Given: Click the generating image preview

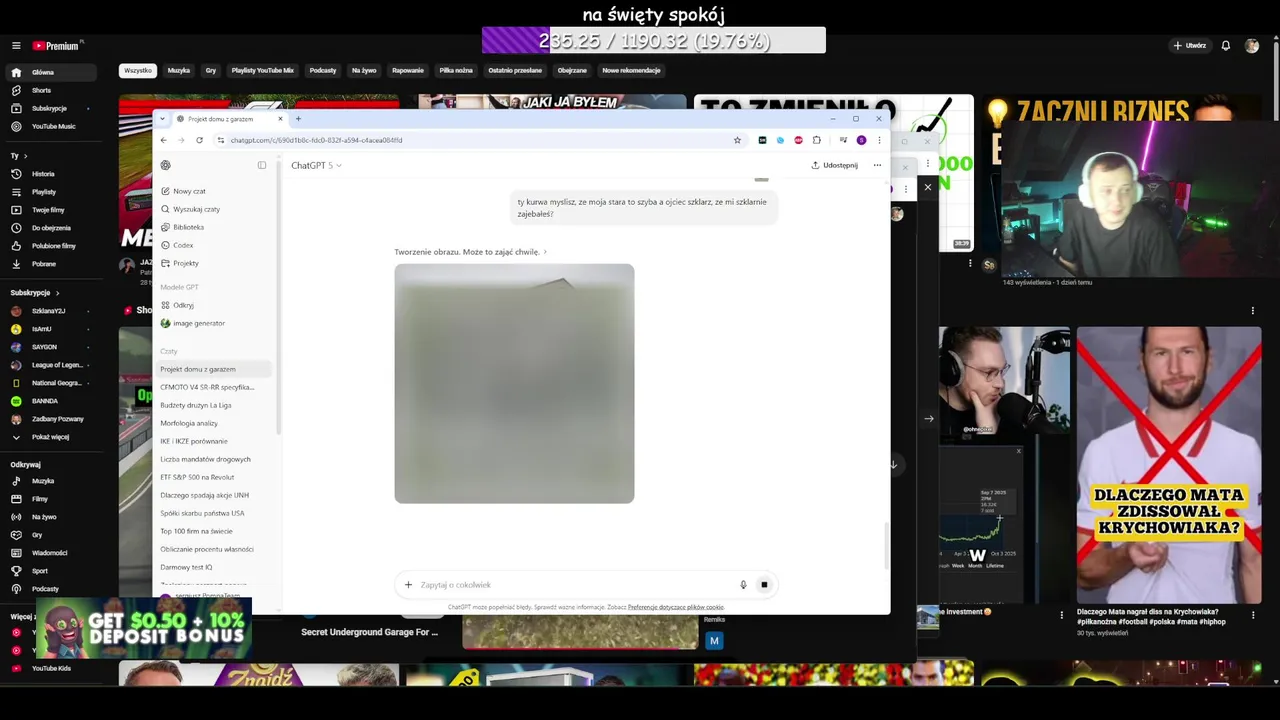Looking at the screenshot, I should 514,383.
